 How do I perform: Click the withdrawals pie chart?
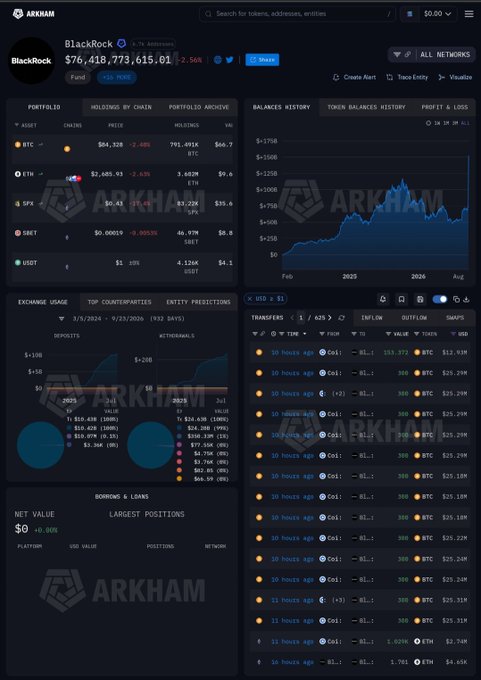(x=151, y=445)
